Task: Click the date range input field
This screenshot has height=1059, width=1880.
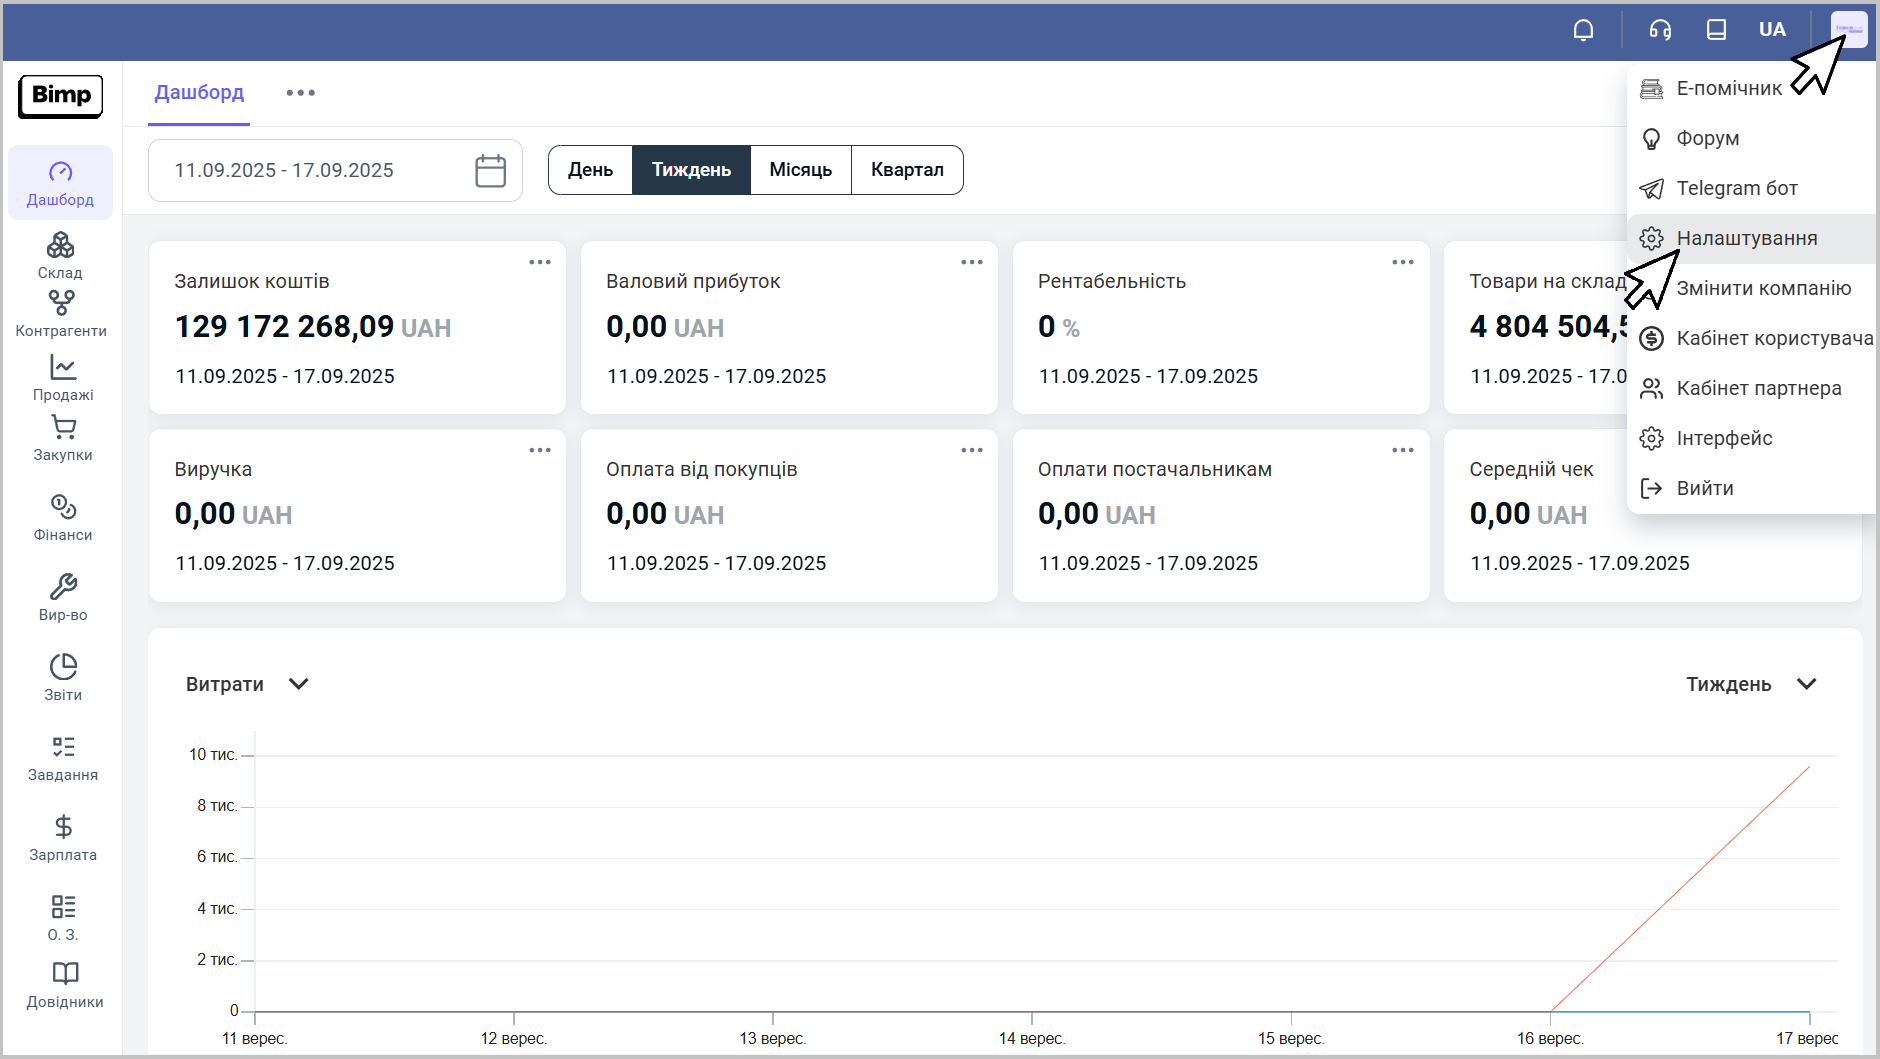Action: (310, 171)
